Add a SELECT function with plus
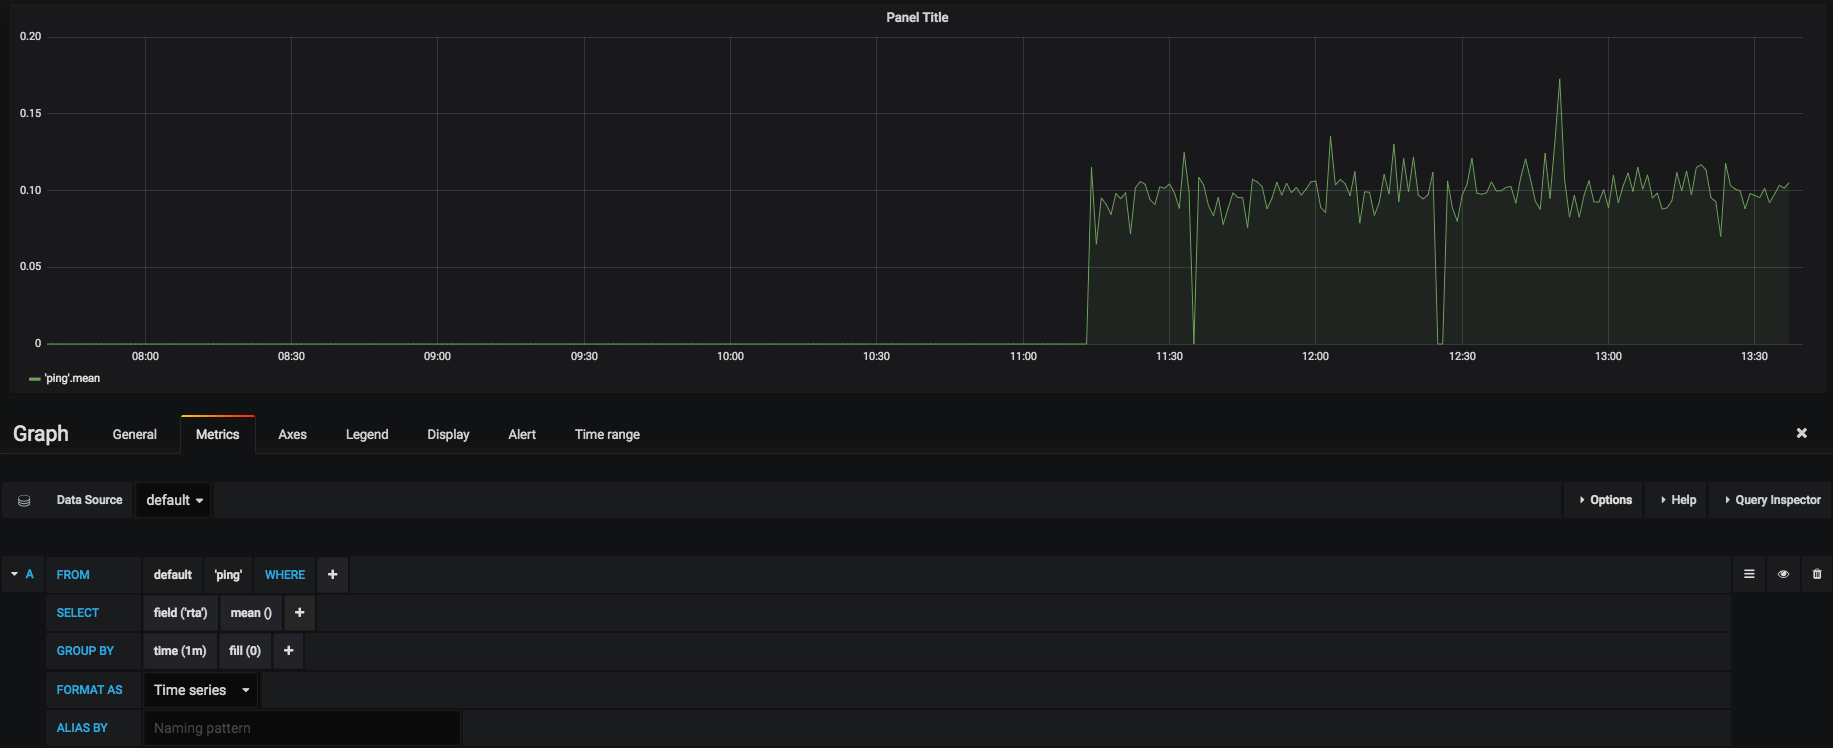The height and width of the screenshot is (748, 1833). [299, 613]
